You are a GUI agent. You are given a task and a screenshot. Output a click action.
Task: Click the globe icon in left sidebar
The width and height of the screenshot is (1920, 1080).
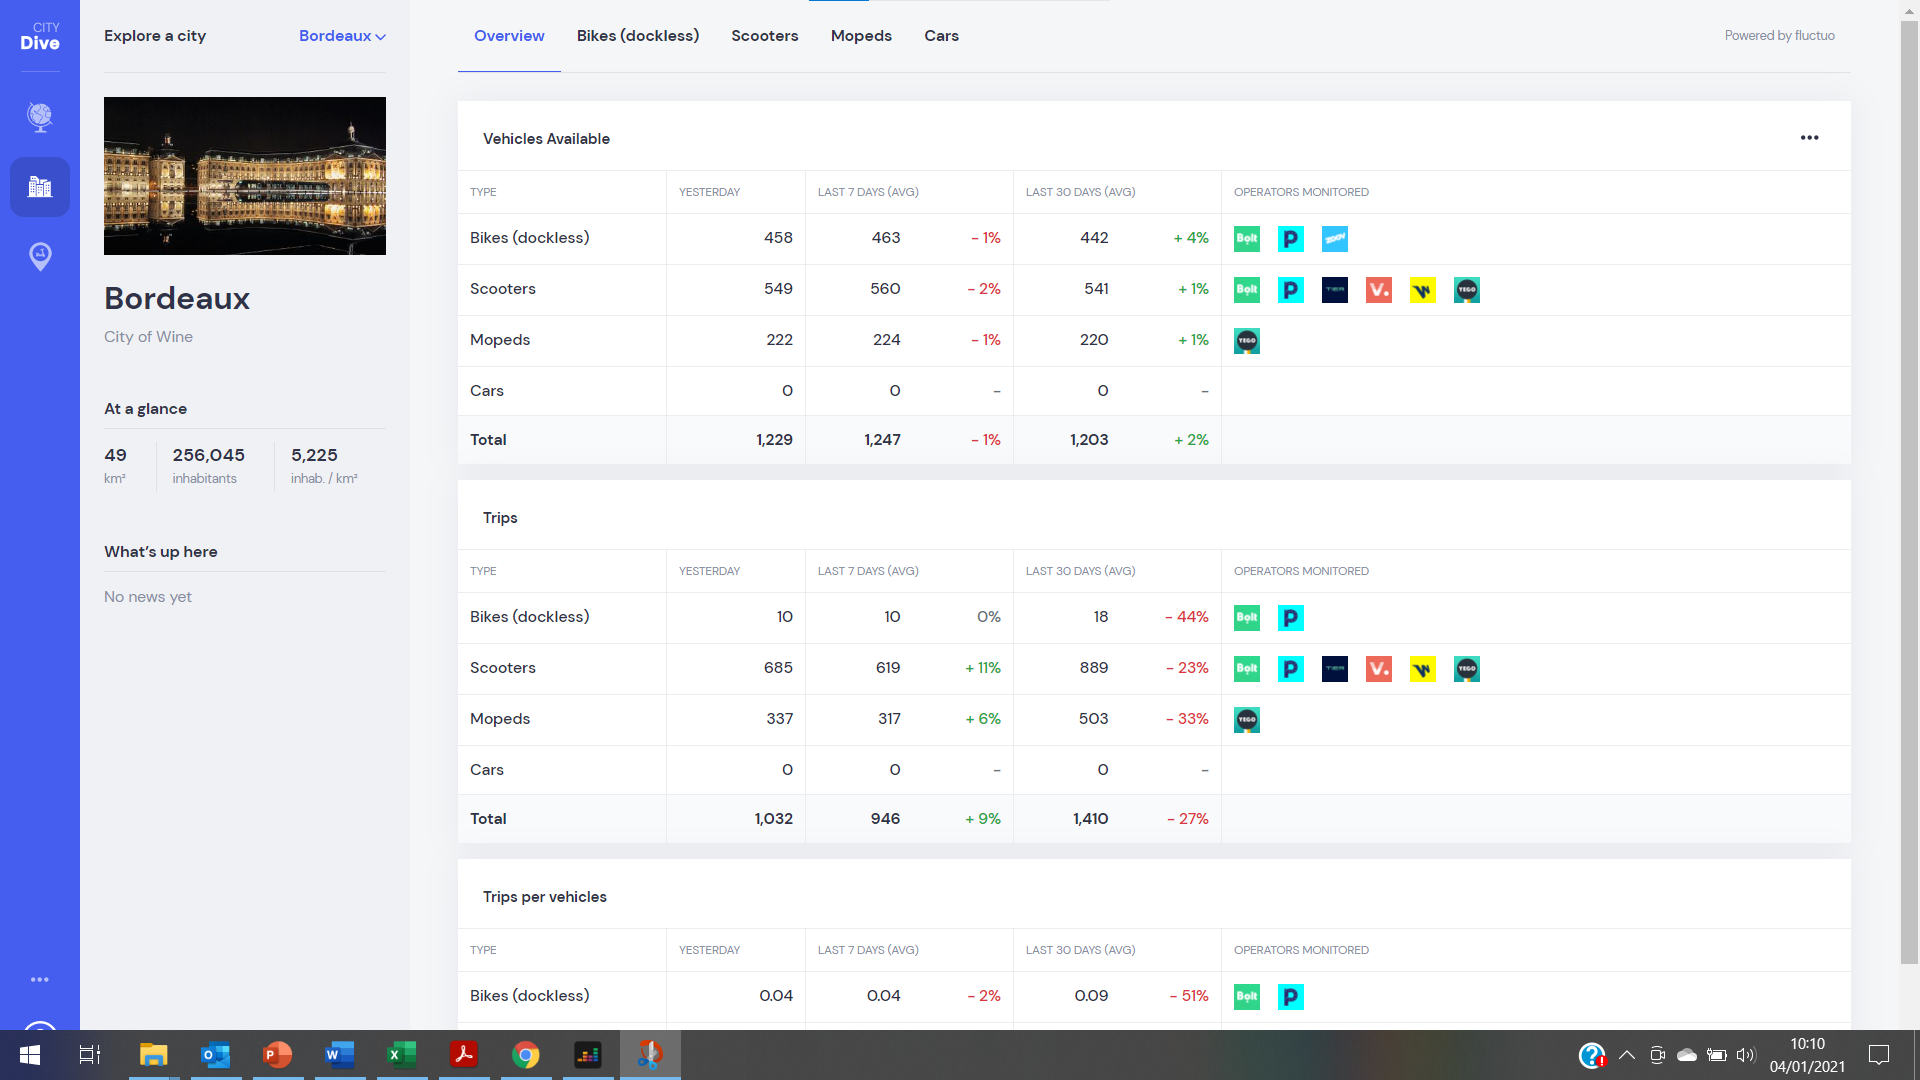click(x=40, y=117)
